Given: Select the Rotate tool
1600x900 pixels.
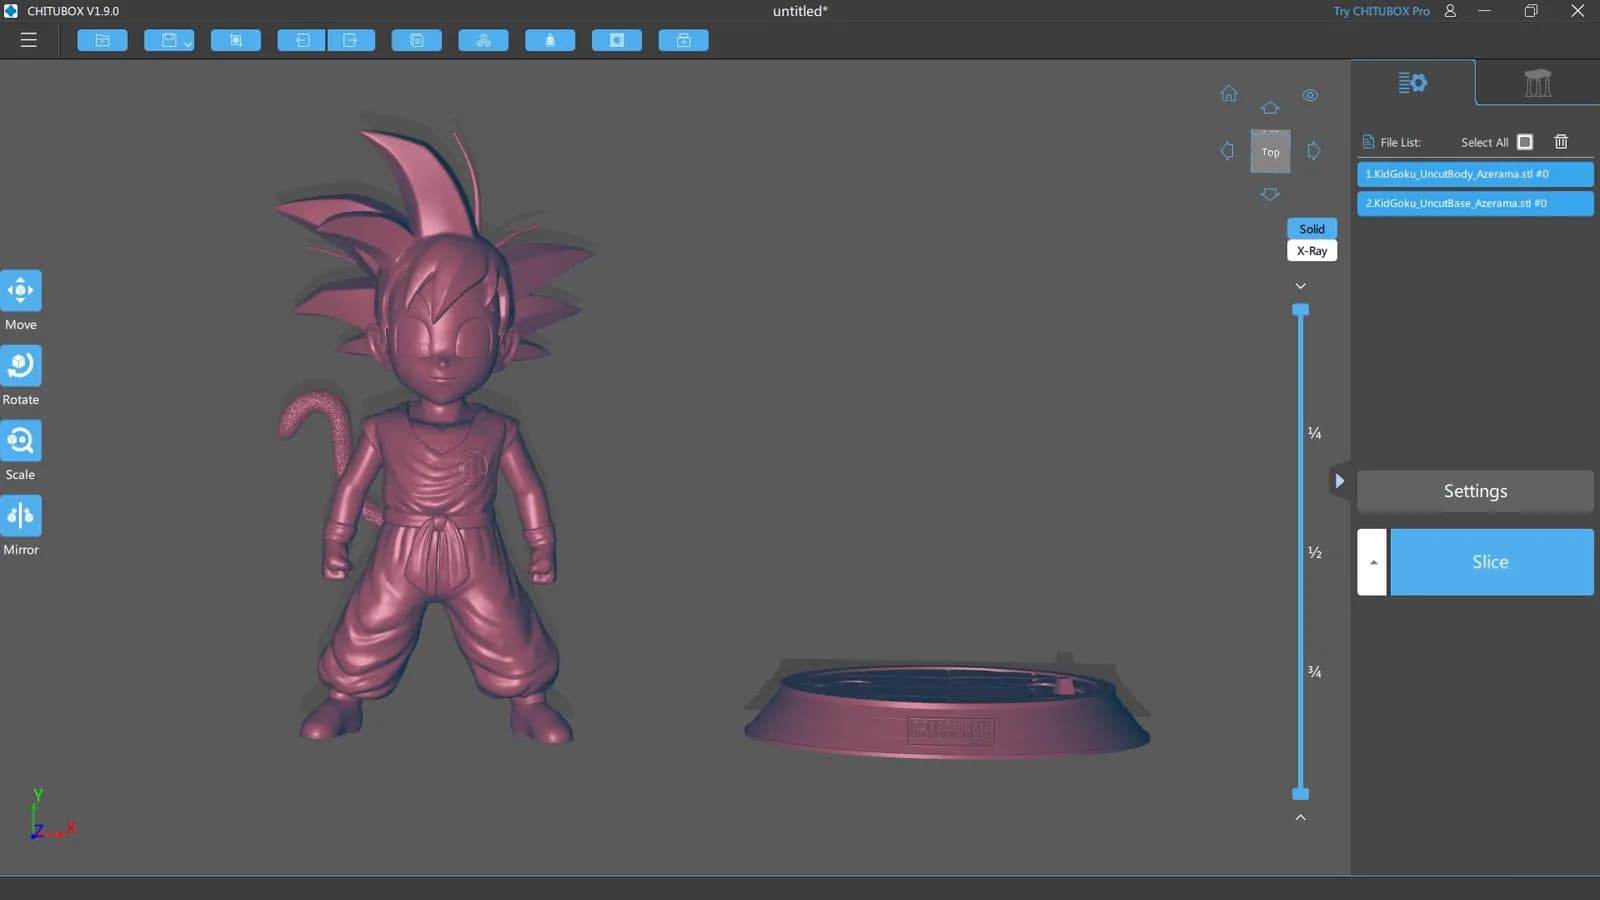Looking at the screenshot, I should [21, 366].
